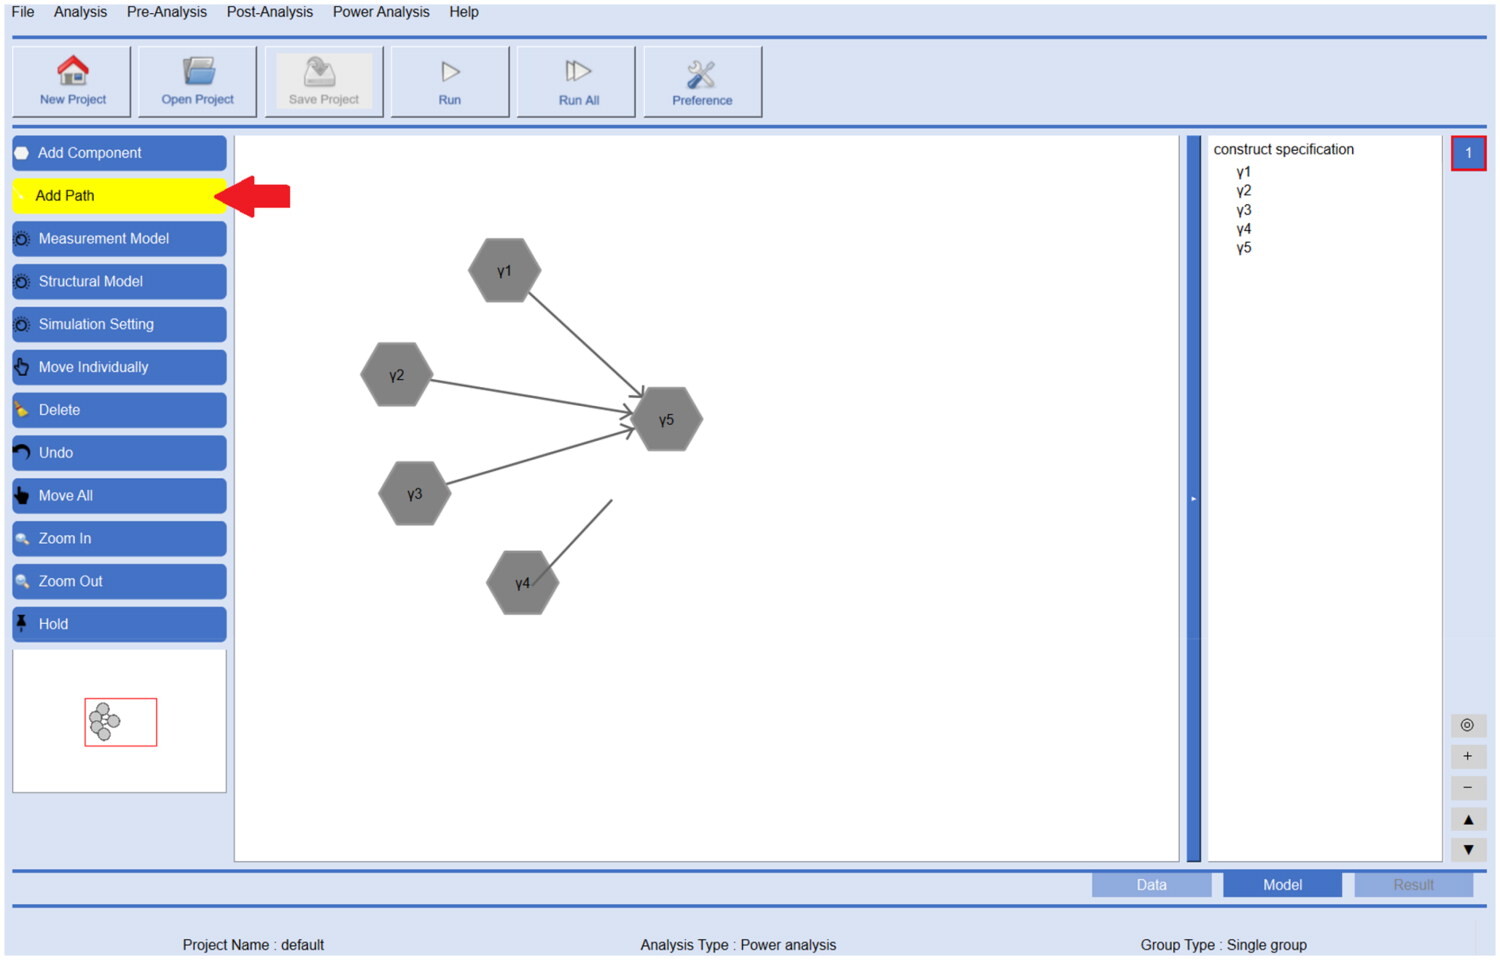Choose the Add Path tool
This screenshot has width=1500, height=960.
(119, 196)
